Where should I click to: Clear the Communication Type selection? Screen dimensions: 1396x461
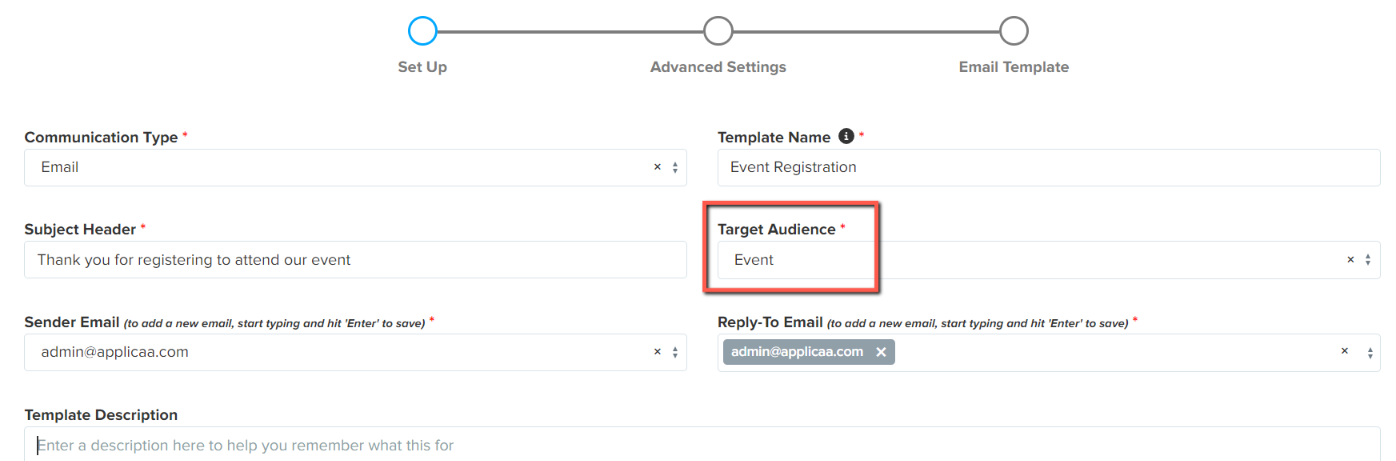point(657,167)
